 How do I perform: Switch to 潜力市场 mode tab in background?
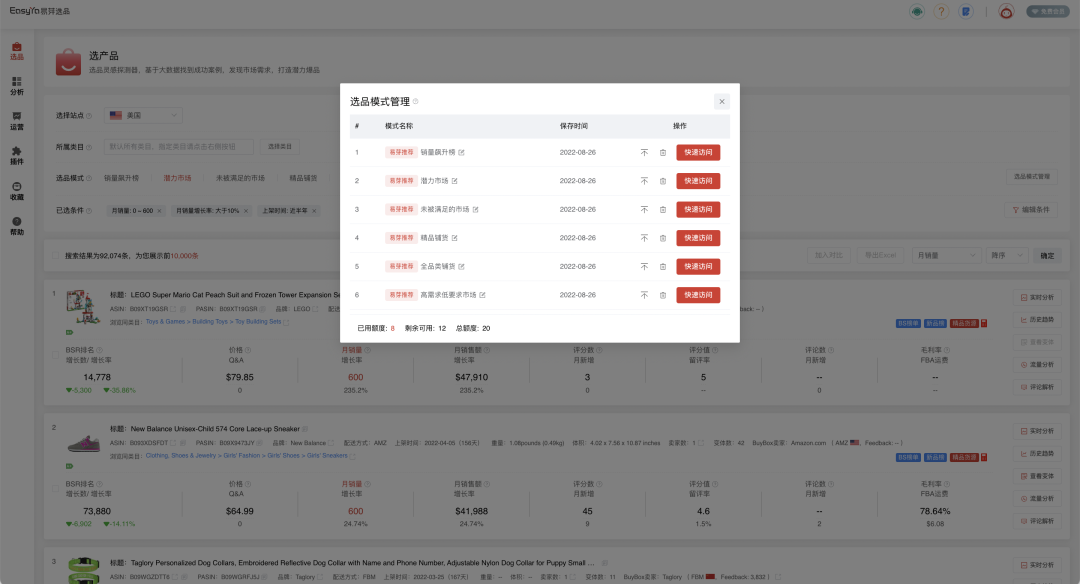pos(177,178)
